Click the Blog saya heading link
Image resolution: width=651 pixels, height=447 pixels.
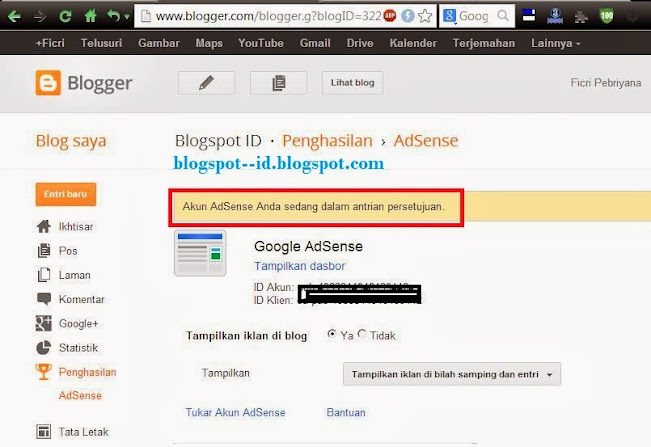pos(71,141)
